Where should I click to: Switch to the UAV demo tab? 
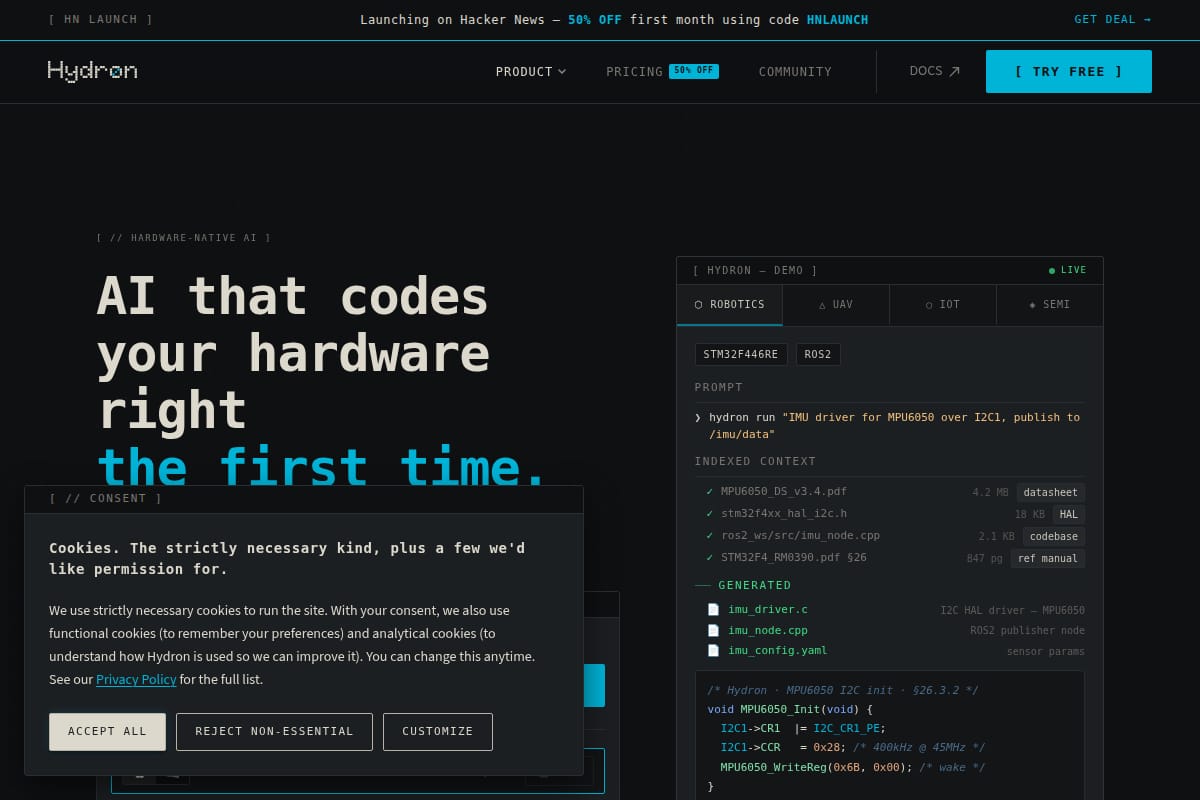836,305
